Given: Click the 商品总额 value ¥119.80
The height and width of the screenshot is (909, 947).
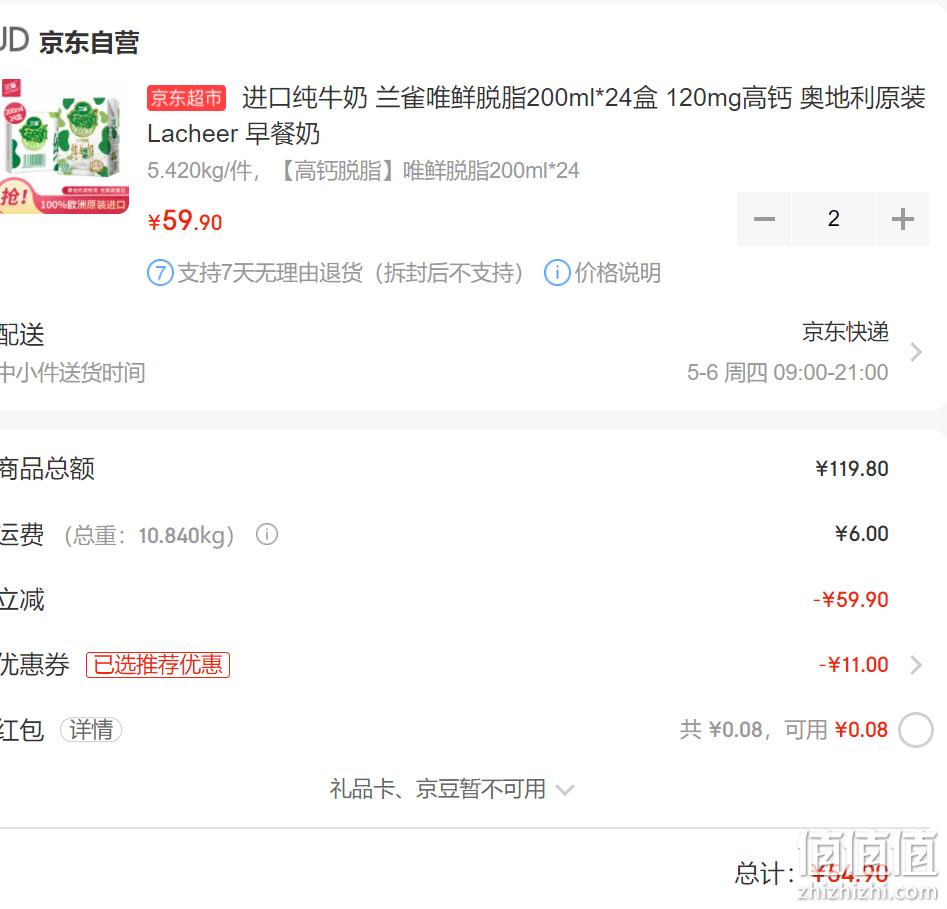Looking at the screenshot, I should coord(852,469).
